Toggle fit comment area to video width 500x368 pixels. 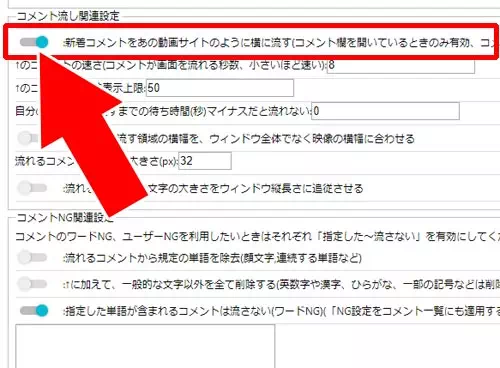point(28,138)
